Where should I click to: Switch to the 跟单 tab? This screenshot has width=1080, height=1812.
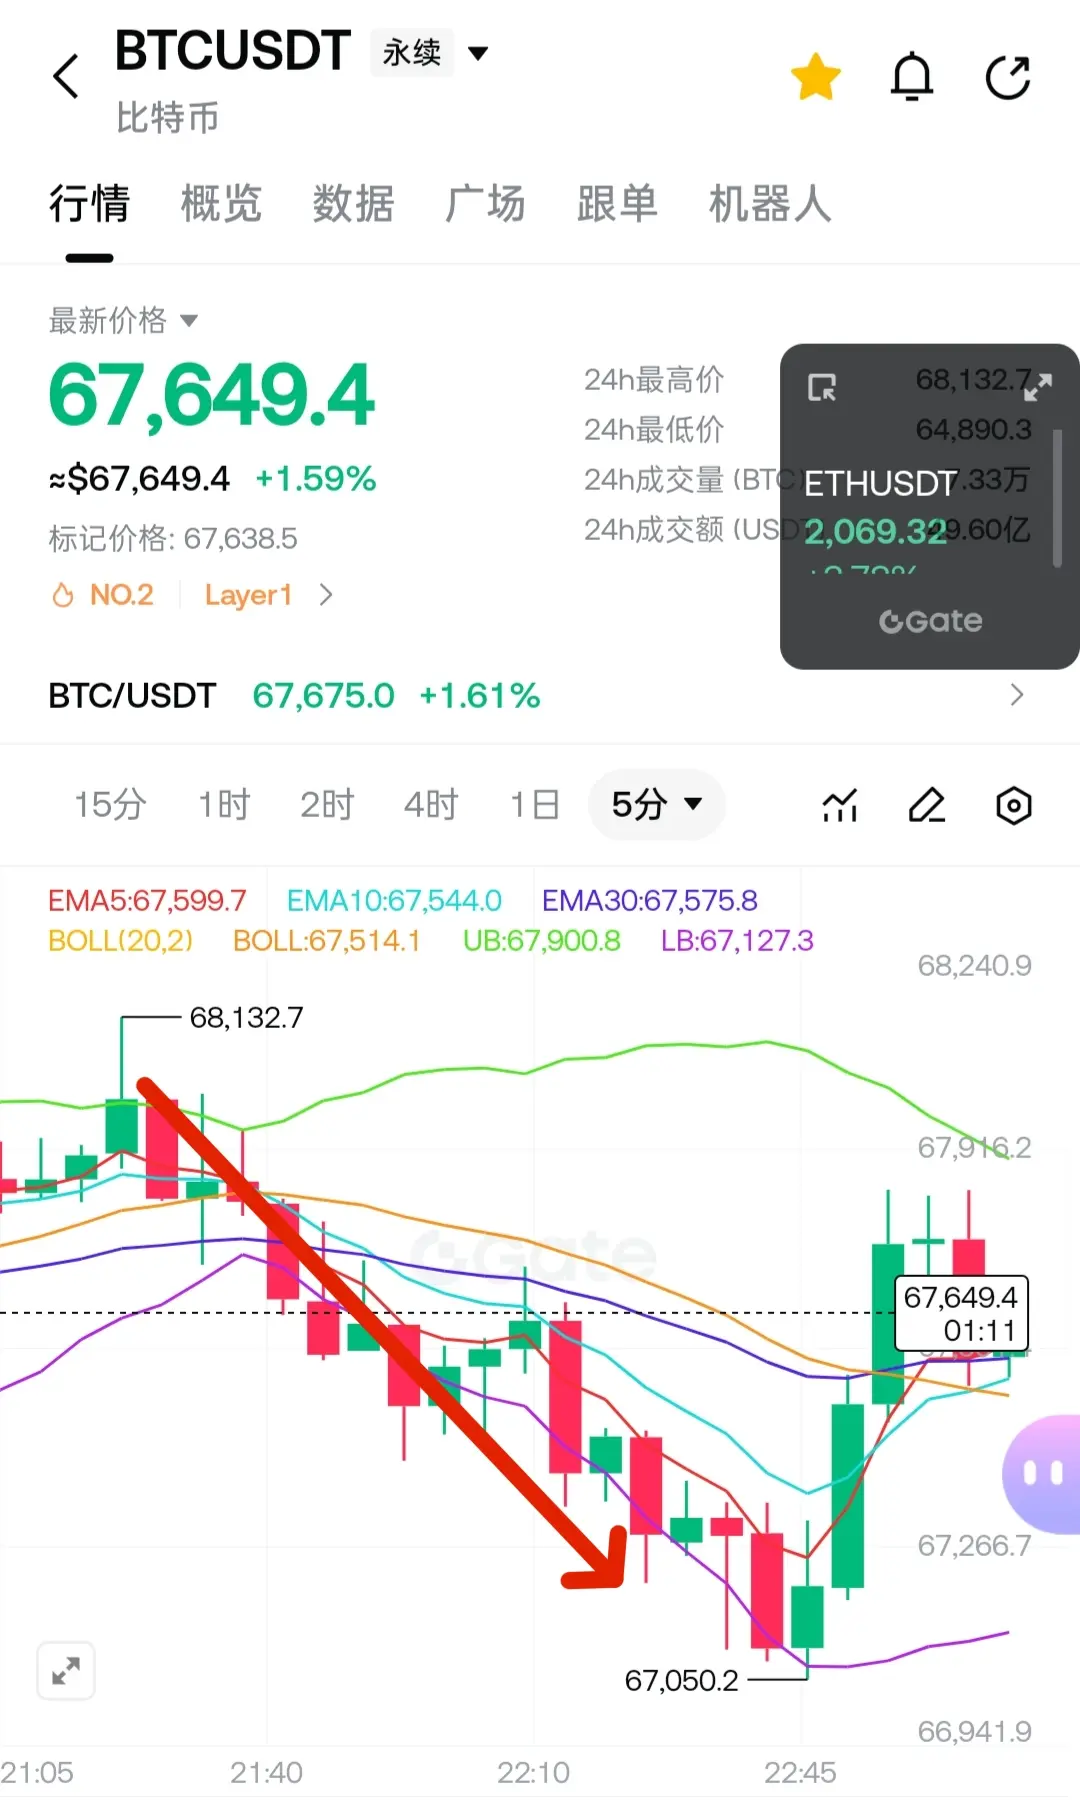point(617,204)
